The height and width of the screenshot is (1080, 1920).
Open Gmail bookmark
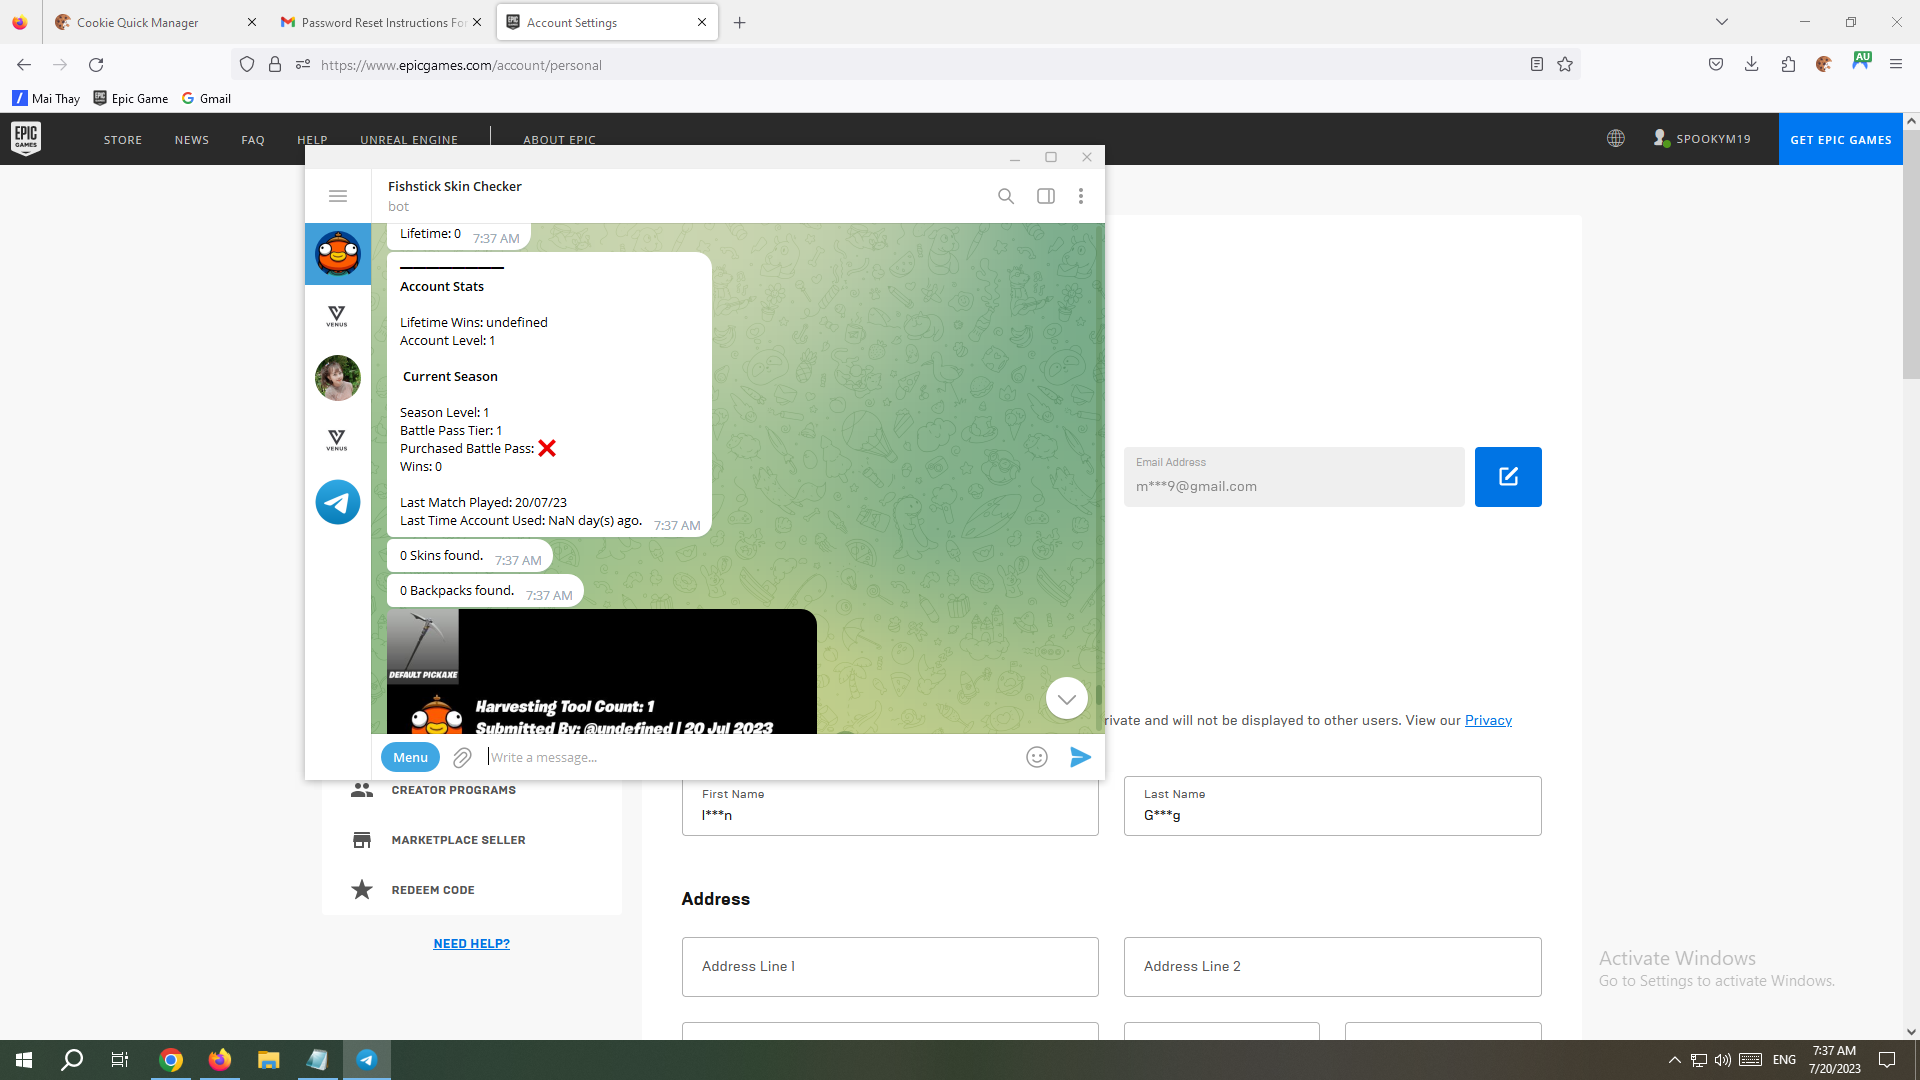[x=206, y=98]
